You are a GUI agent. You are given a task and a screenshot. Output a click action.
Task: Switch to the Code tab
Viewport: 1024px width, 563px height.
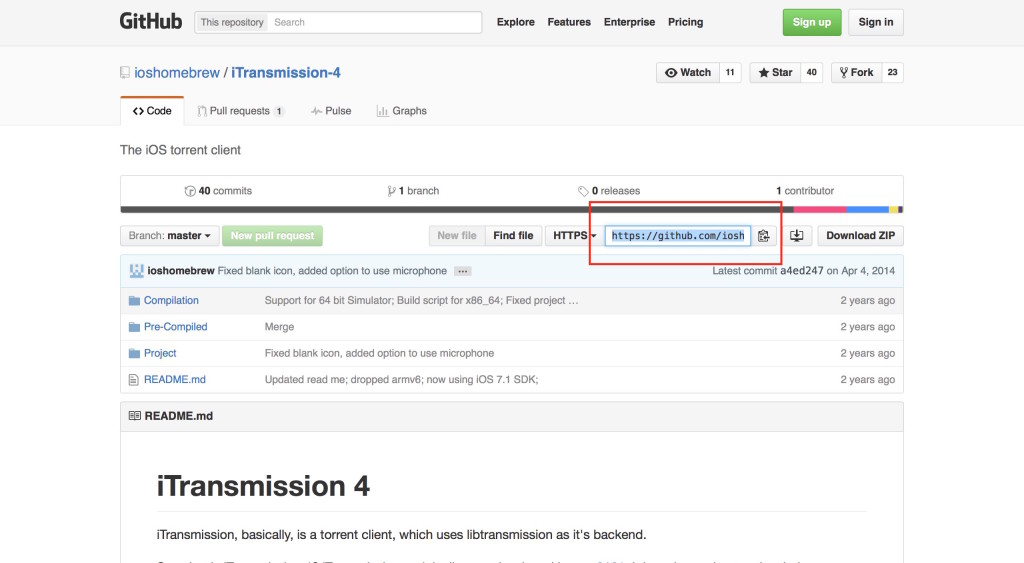152,111
